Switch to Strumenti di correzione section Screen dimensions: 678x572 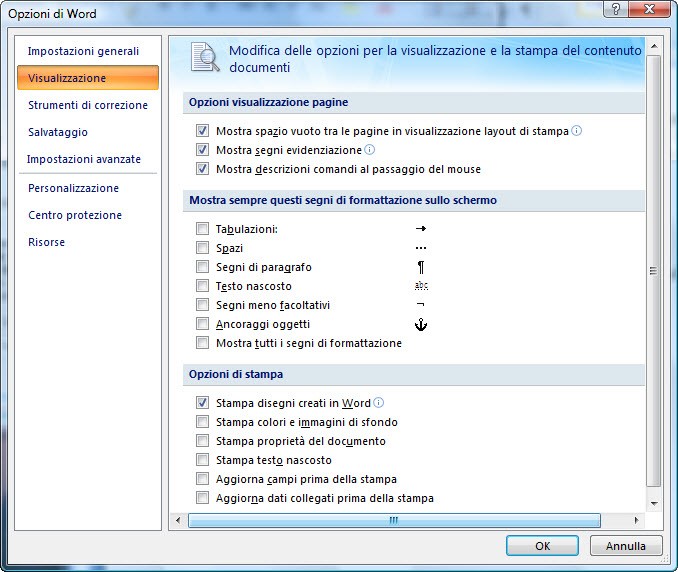[x=88, y=105]
